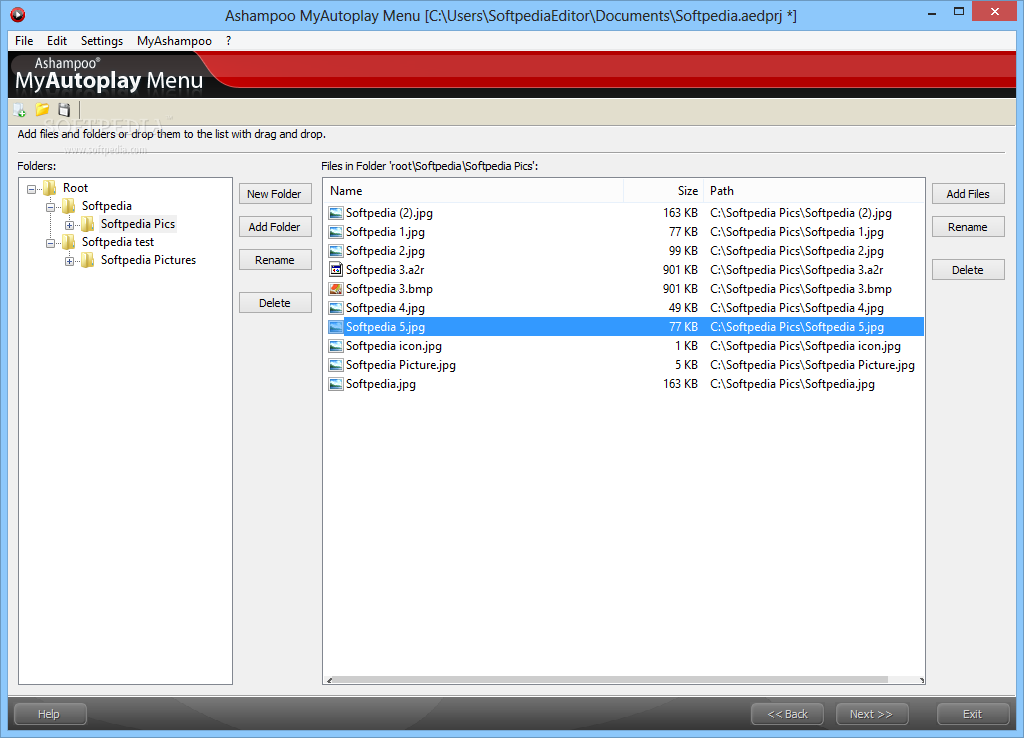This screenshot has width=1024, height=738.
Task: Collapse the Softpedia test folder node
Action: [x=50, y=243]
